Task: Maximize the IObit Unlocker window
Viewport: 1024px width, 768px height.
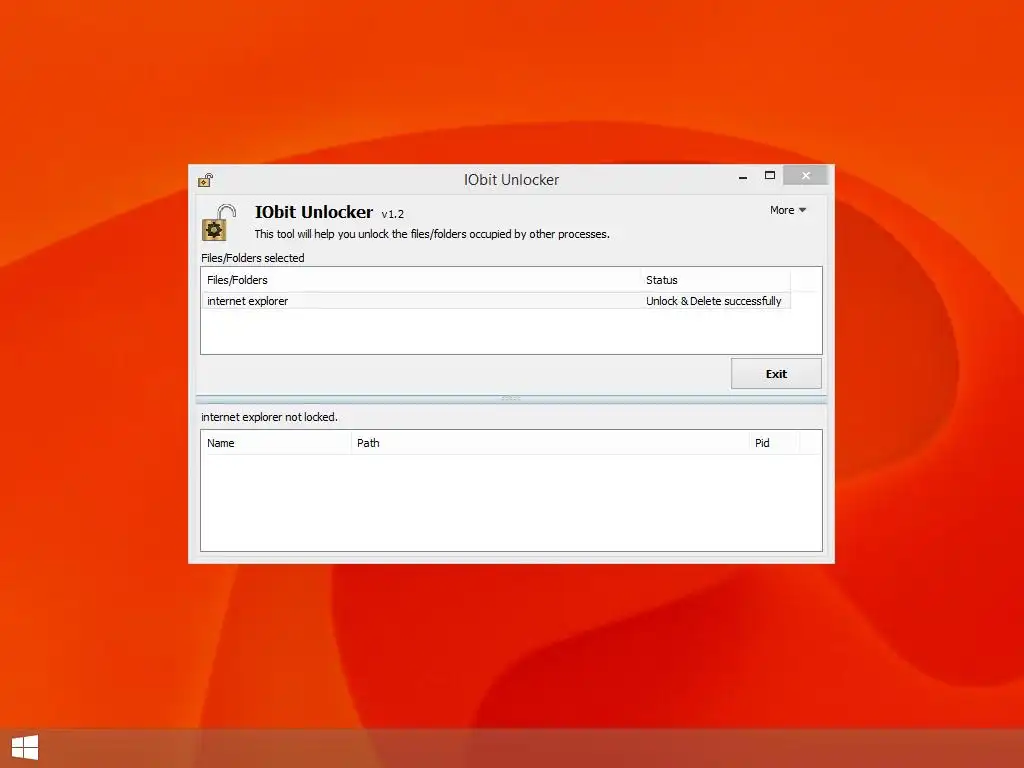Action: 770,176
